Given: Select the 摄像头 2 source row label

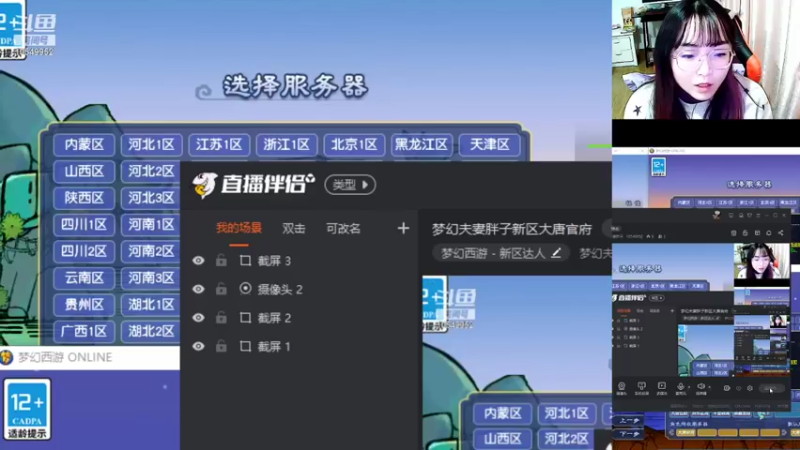Looking at the screenshot, I should coord(280,289).
